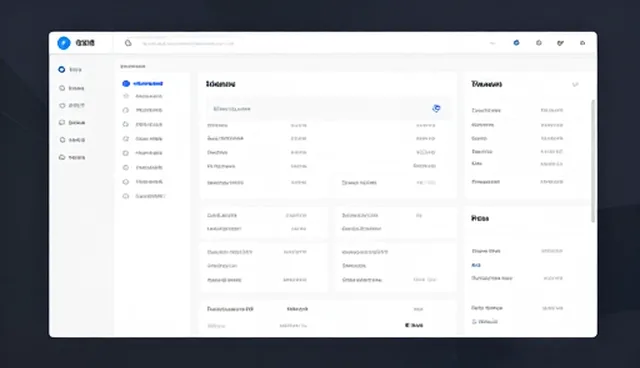
Task: Follow the small blue link in the lower right panel
Action: pos(476,265)
